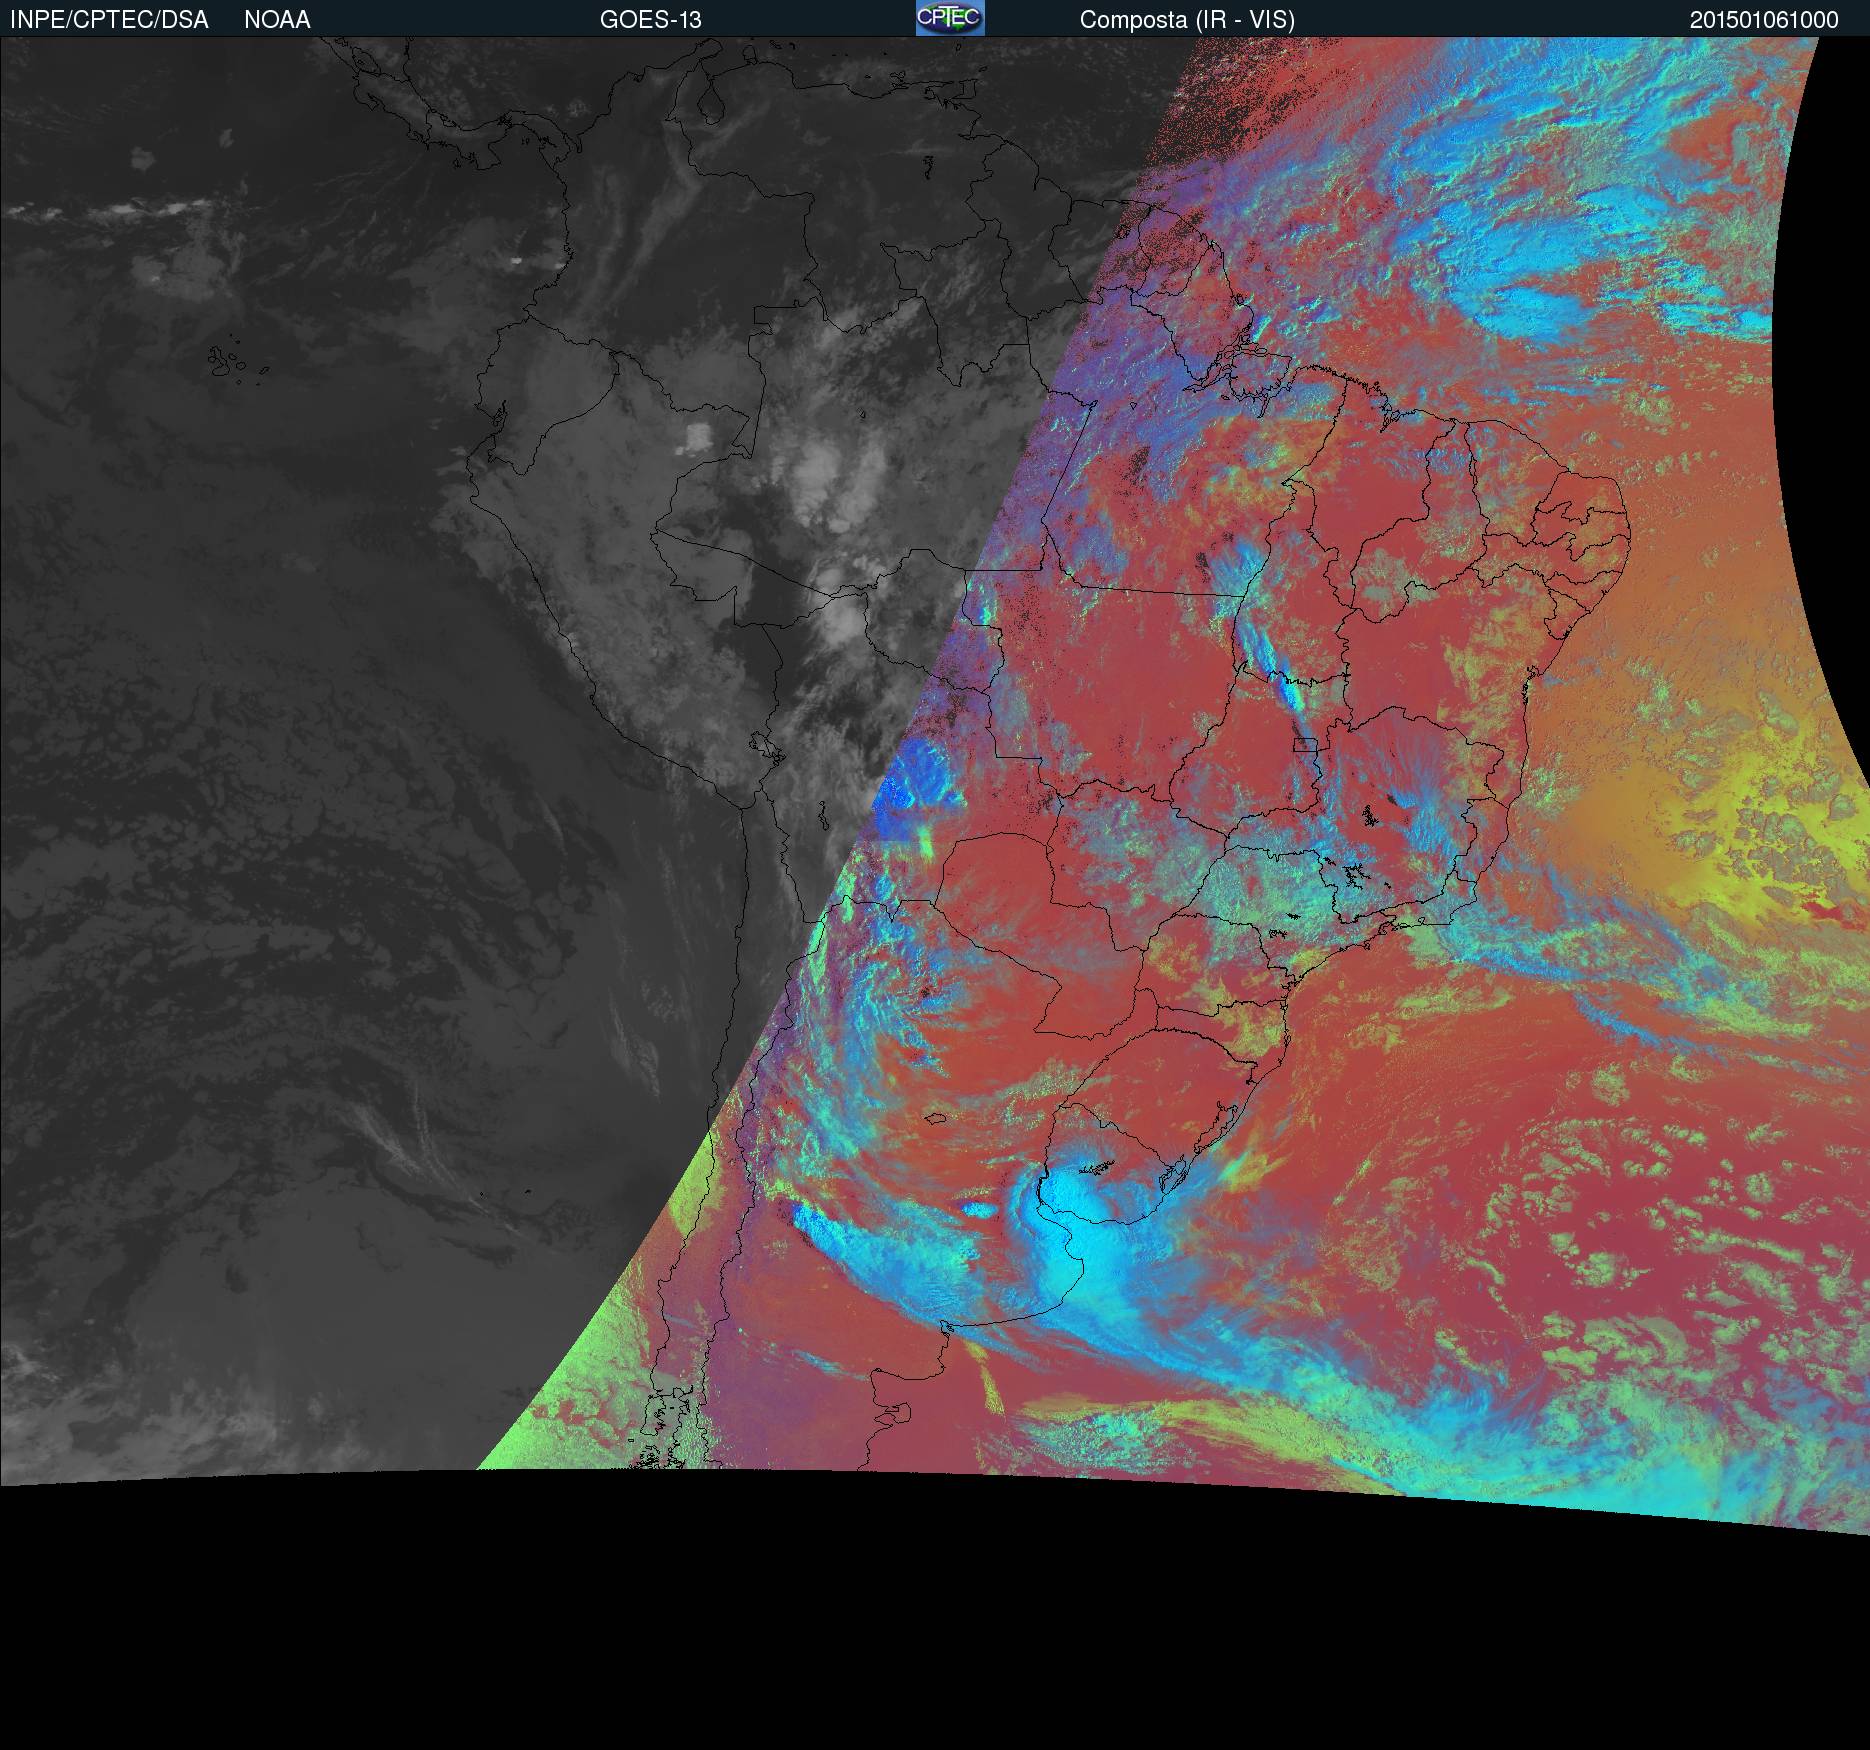Click the NOAA text in header
The height and width of the screenshot is (1750, 1870).
[277, 20]
